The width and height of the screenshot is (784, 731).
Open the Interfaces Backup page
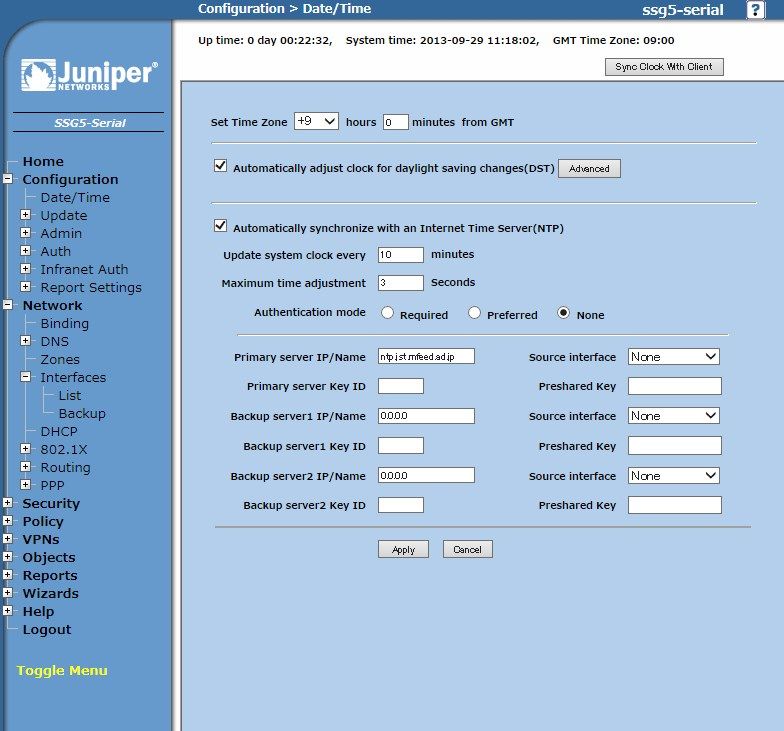(x=82, y=414)
